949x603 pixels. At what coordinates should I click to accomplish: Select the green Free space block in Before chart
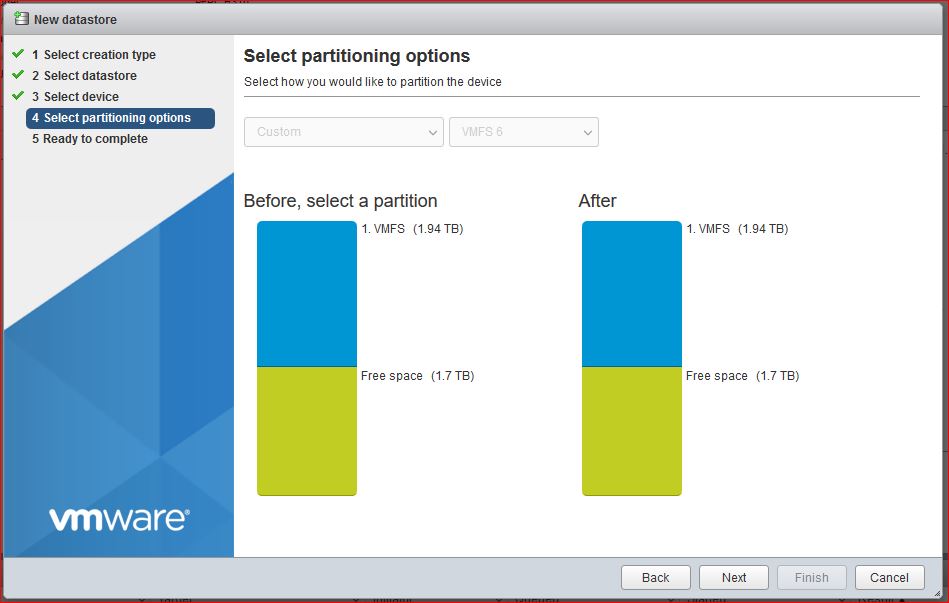307,431
